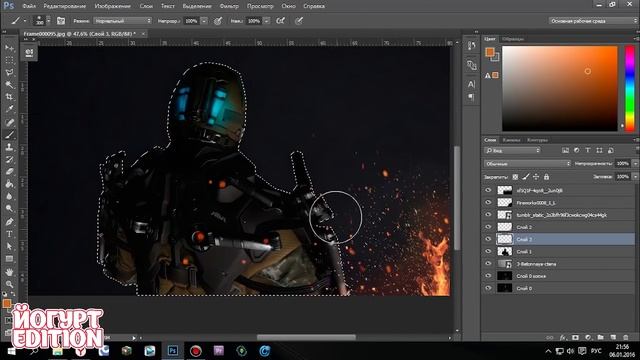
Task: Open the tool preset picker arrow
Action: (24, 21)
